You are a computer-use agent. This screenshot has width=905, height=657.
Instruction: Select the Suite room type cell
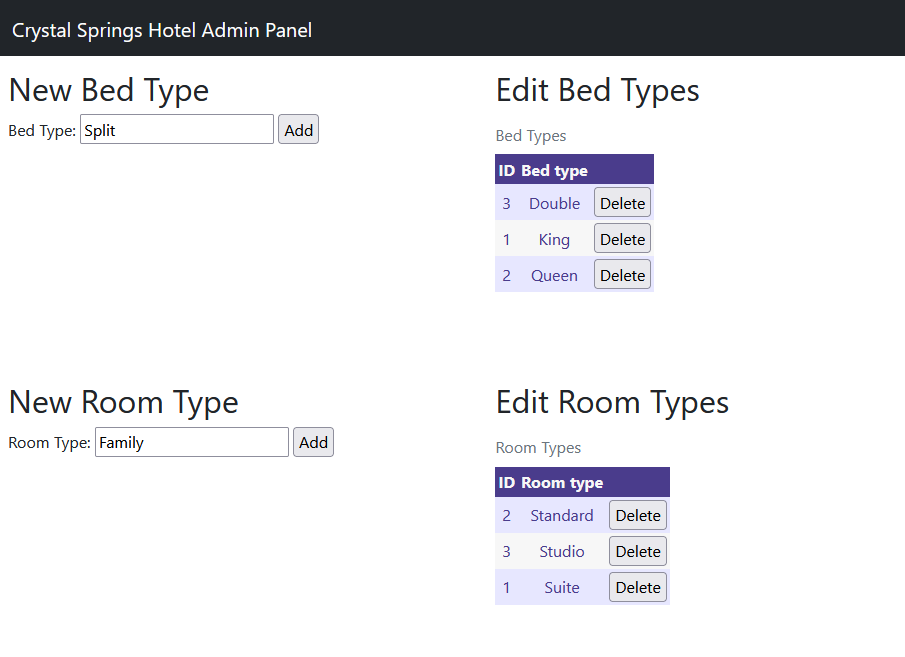(x=561, y=587)
